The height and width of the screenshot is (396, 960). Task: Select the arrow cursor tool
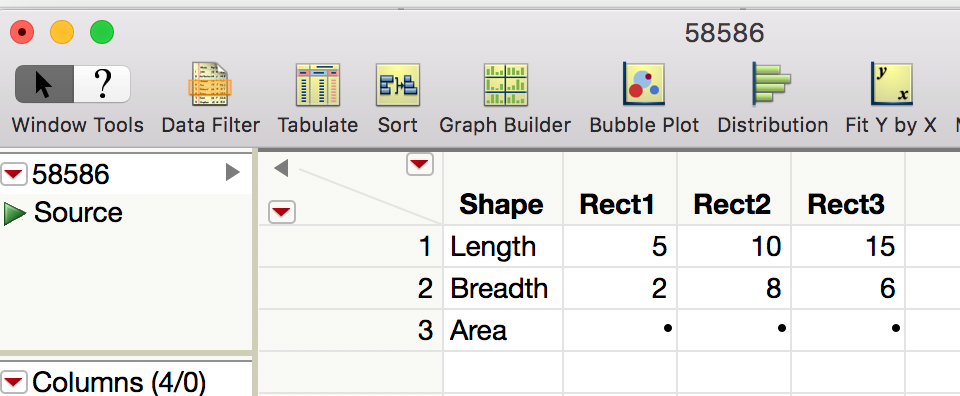[x=44, y=84]
